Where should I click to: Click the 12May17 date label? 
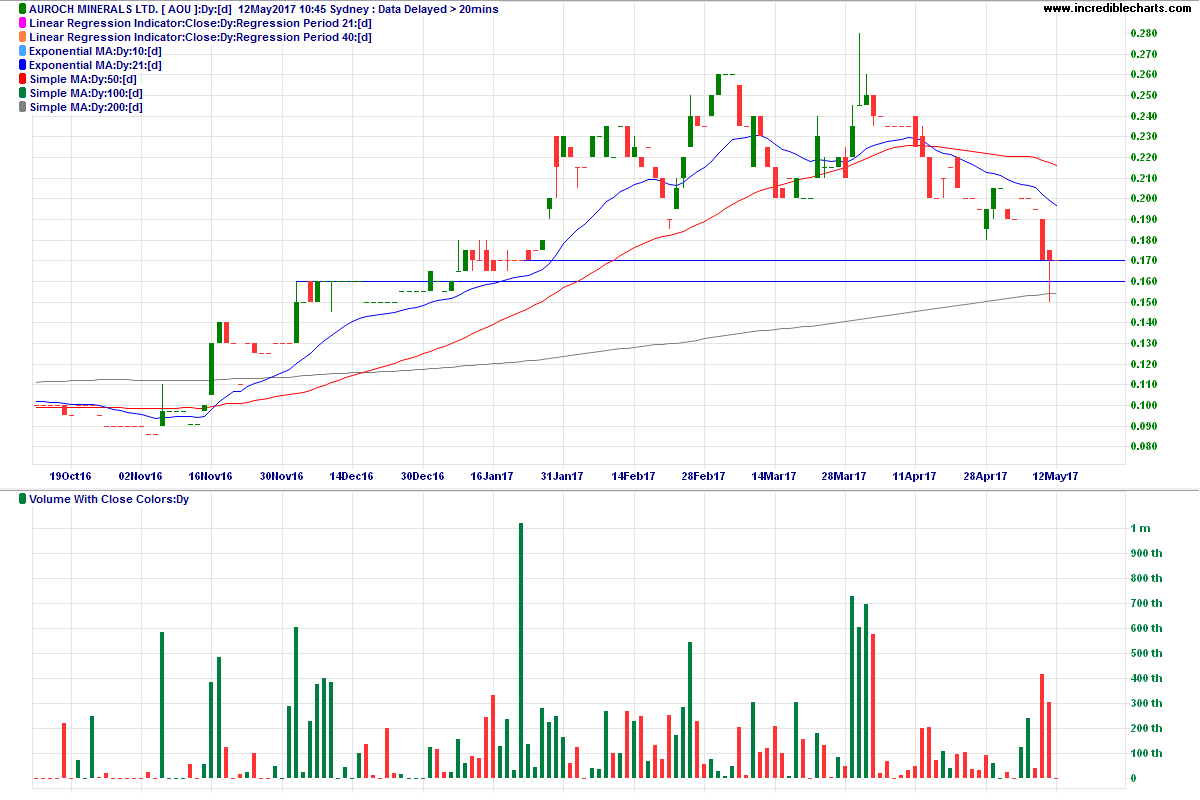[1056, 476]
